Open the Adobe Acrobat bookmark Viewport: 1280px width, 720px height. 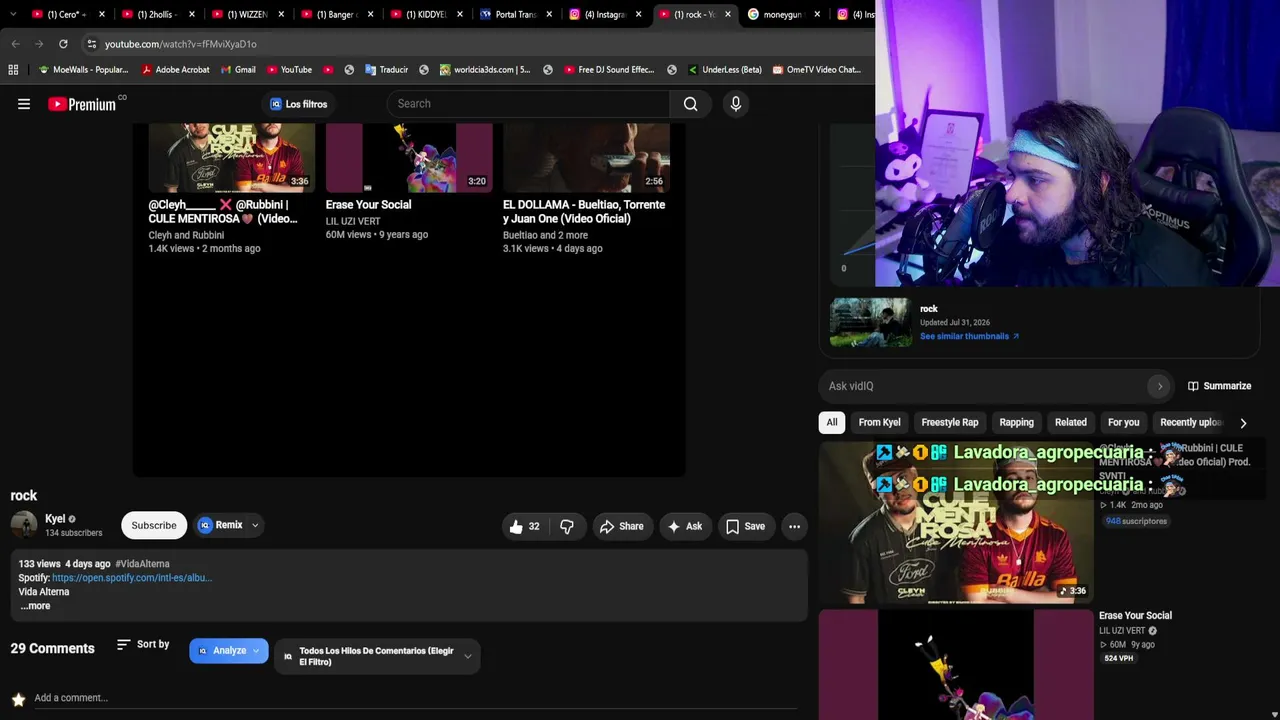point(176,70)
